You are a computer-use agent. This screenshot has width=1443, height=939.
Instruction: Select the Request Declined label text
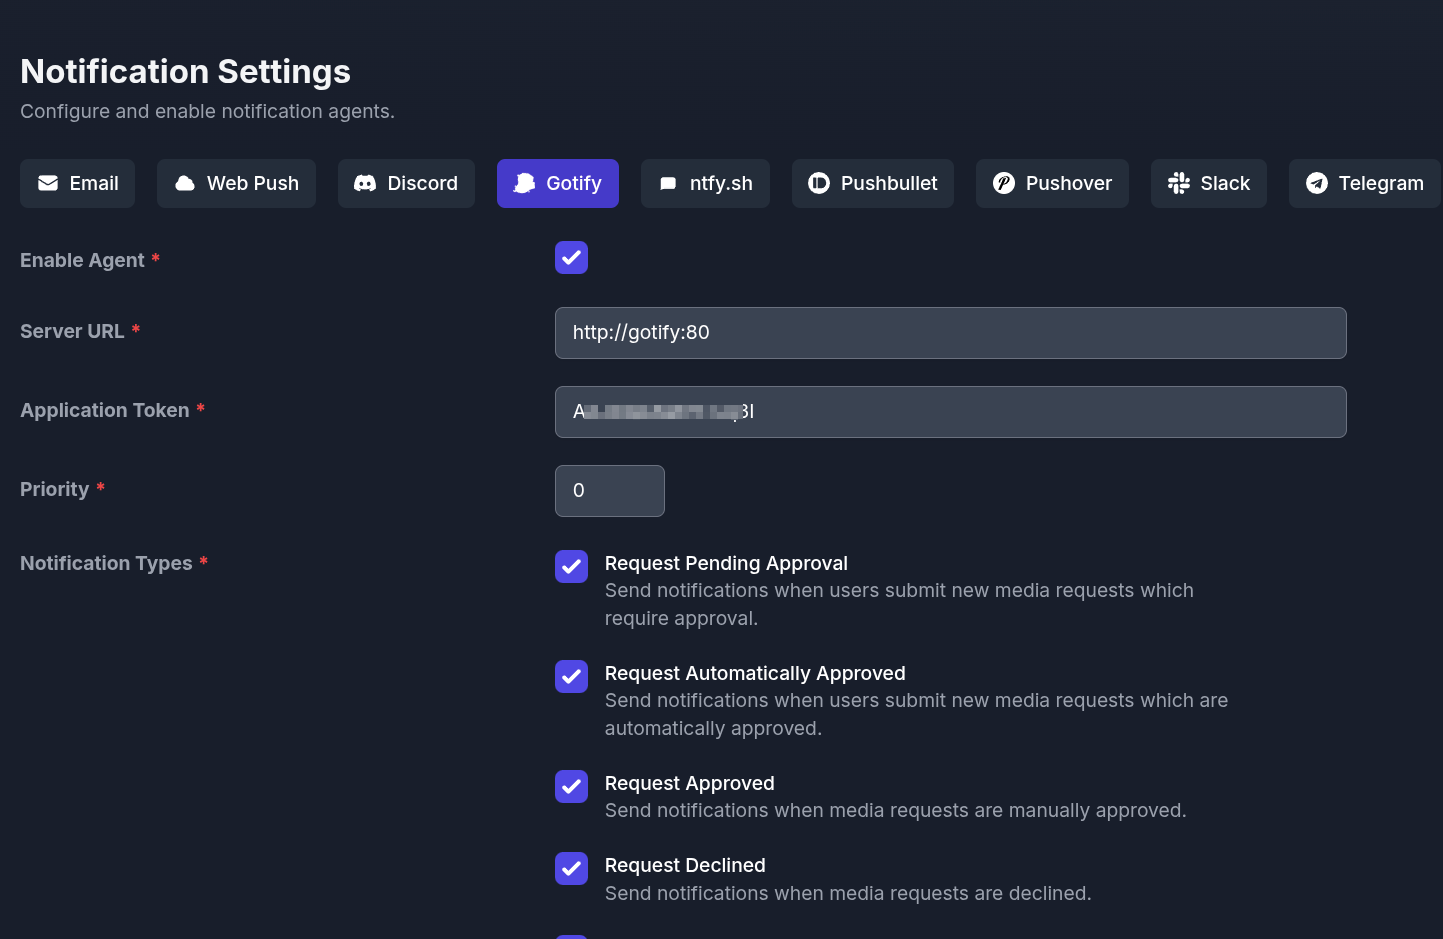pyautogui.click(x=685, y=865)
